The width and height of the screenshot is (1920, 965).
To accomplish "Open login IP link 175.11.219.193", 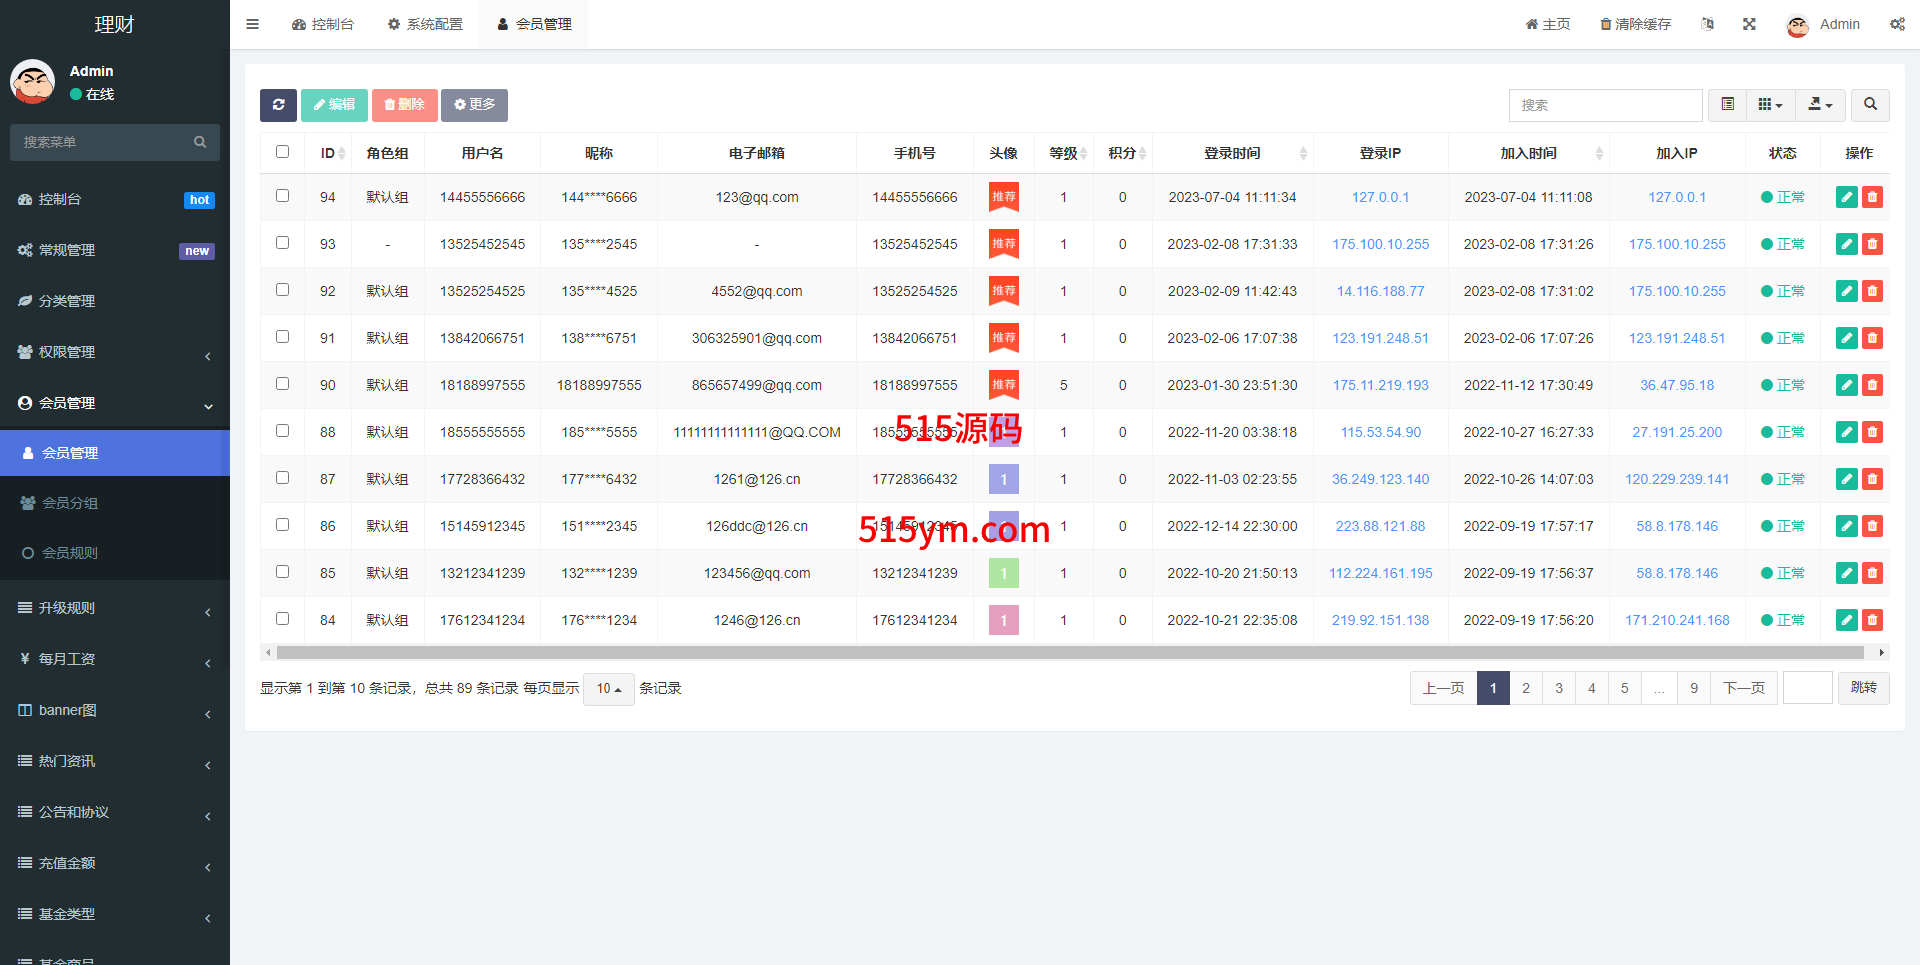I will pyautogui.click(x=1380, y=385).
